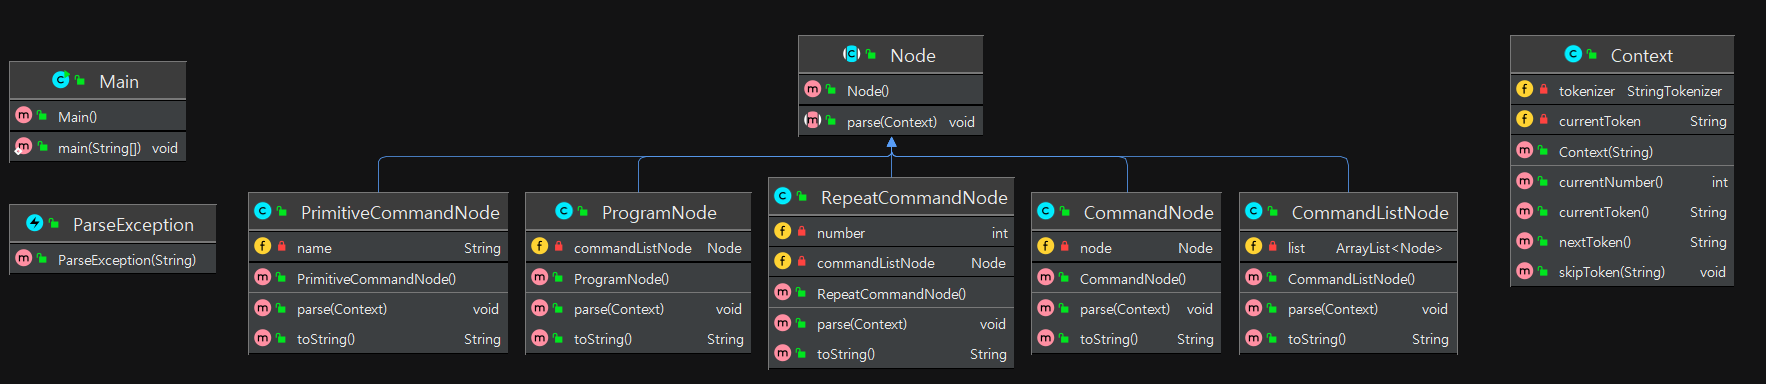This screenshot has height=384, width=1766.
Task: Select ProgramNode() constructor row
Action: pyautogui.click(x=638, y=278)
